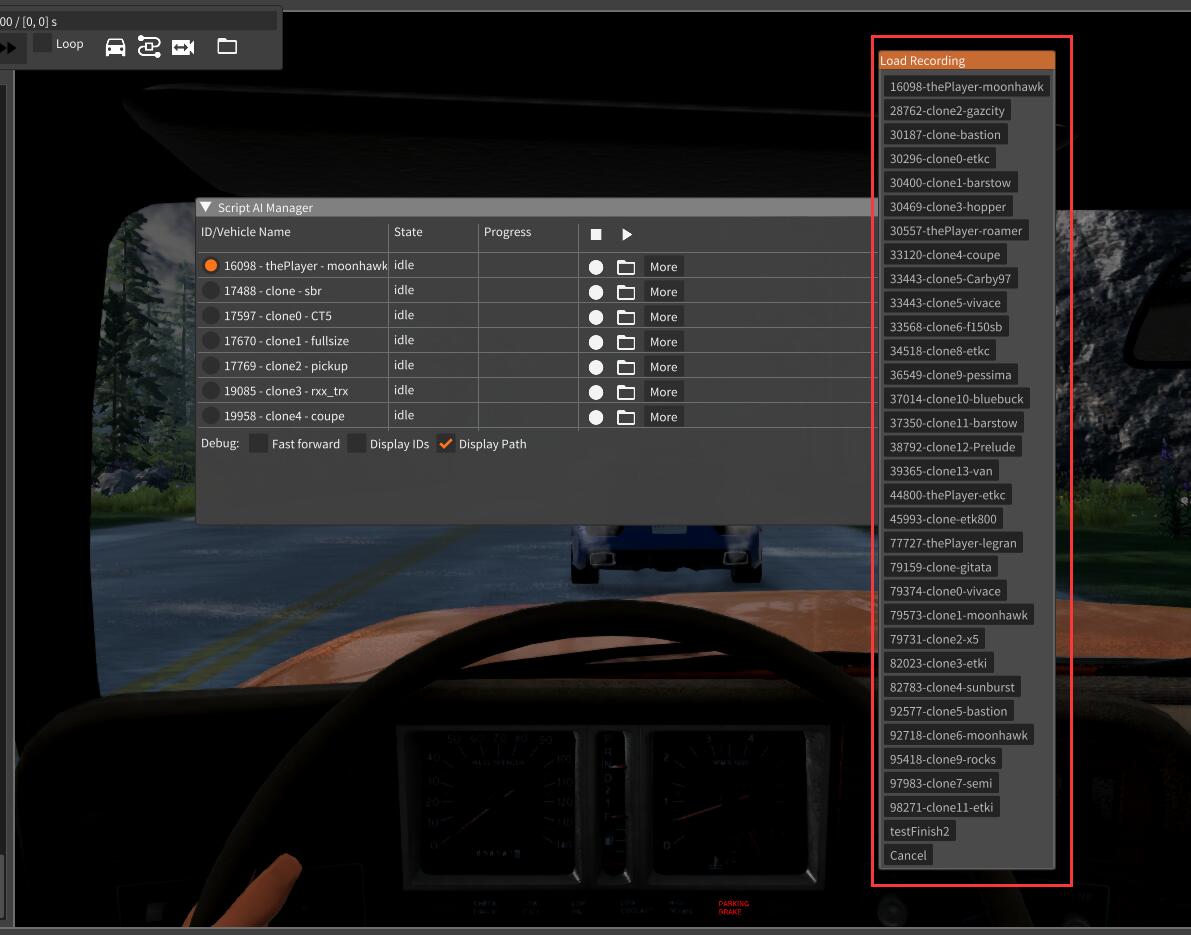Load recording 30400-clone1-barstow
The image size is (1191, 935).
click(x=950, y=183)
